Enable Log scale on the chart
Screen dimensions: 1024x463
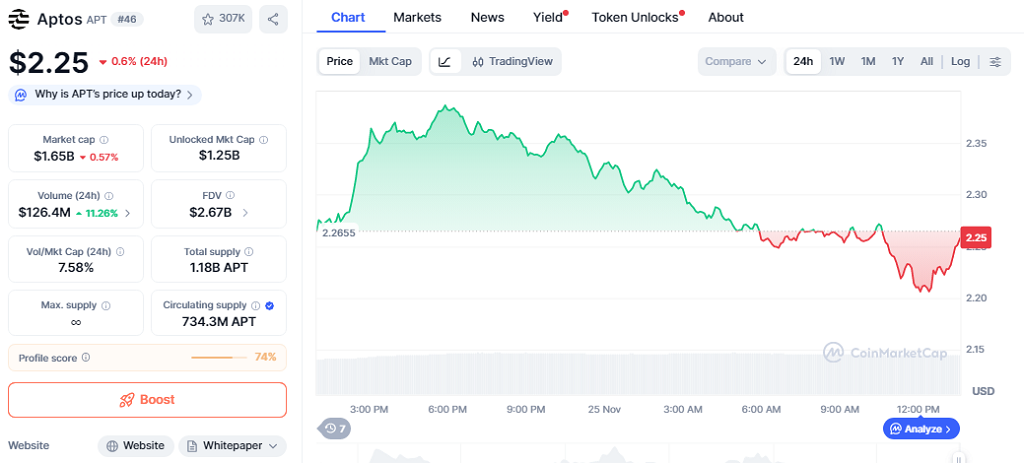coord(960,61)
